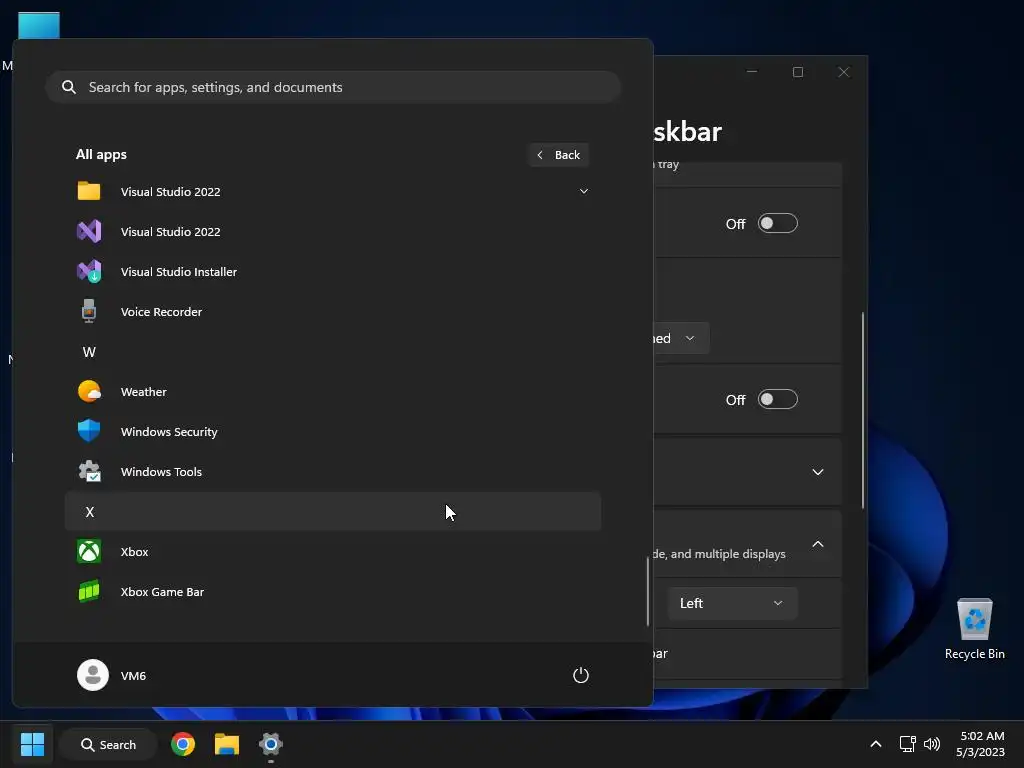This screenshot has width=1024, height=768.
Task: Collapse the multiple displays section chevron
Action: (x=818, y=544)
